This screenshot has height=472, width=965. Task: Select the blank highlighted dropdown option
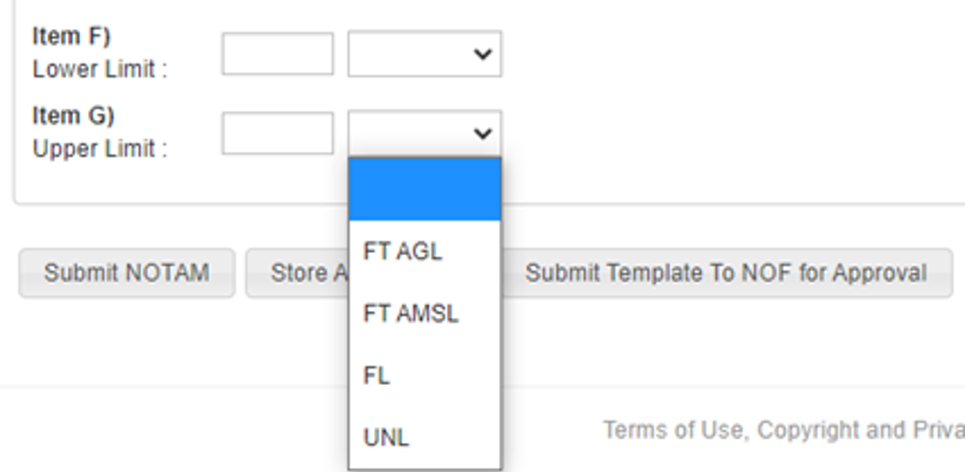tap(425, 190)
